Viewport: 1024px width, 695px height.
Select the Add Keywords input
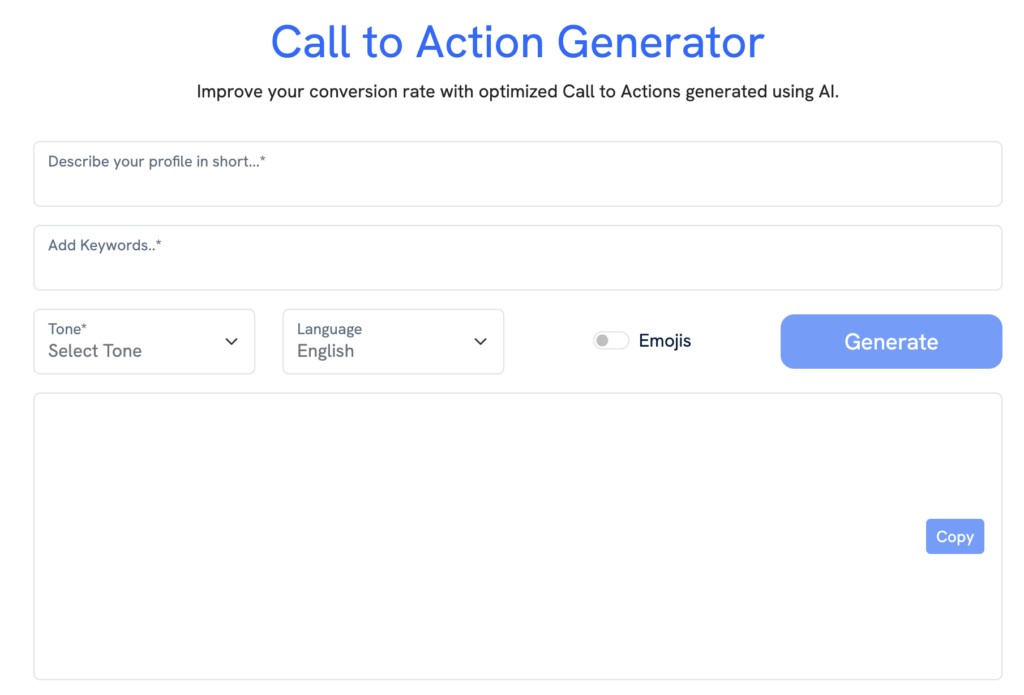point(518,257)
